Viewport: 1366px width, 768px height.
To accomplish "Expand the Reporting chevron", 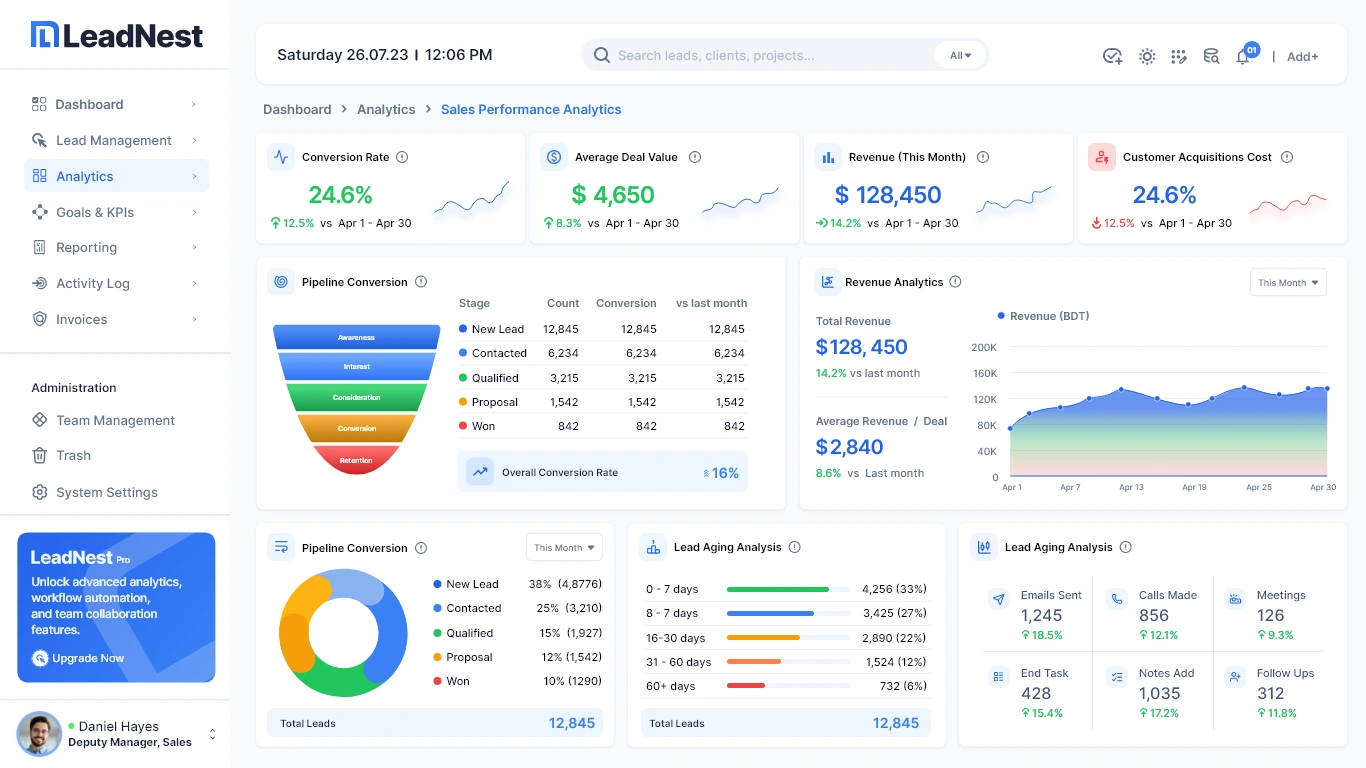I will point(194,247).
